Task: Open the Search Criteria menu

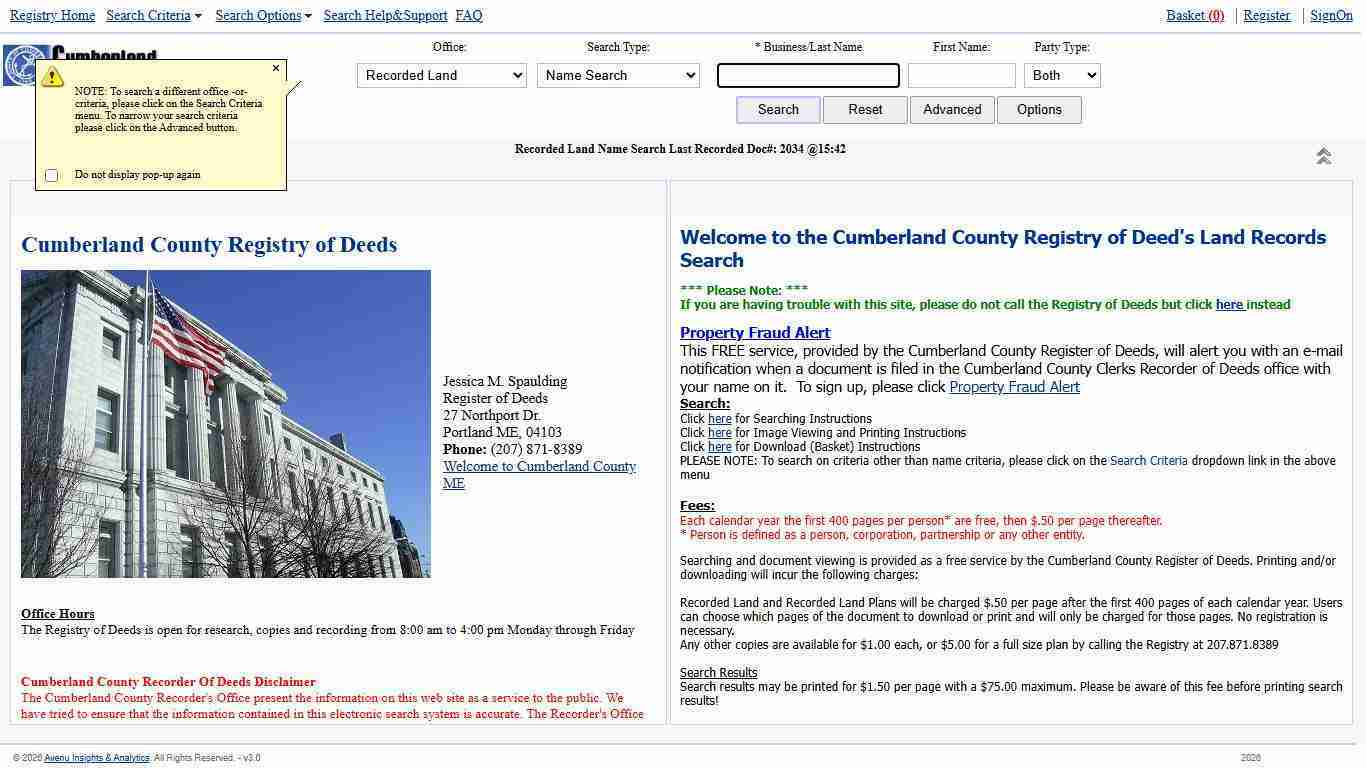Action: [153, 15]
